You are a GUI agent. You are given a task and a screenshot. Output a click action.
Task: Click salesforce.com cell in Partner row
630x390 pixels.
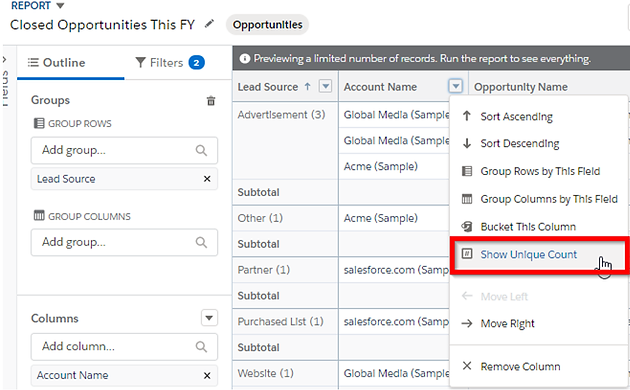(x=394, y=270)
